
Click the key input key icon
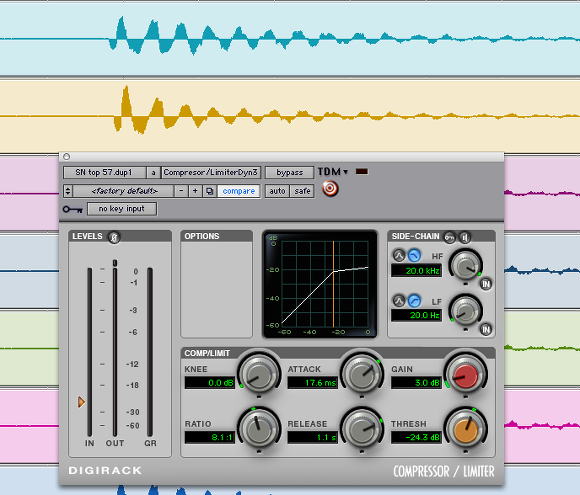(x=72, y=209)
